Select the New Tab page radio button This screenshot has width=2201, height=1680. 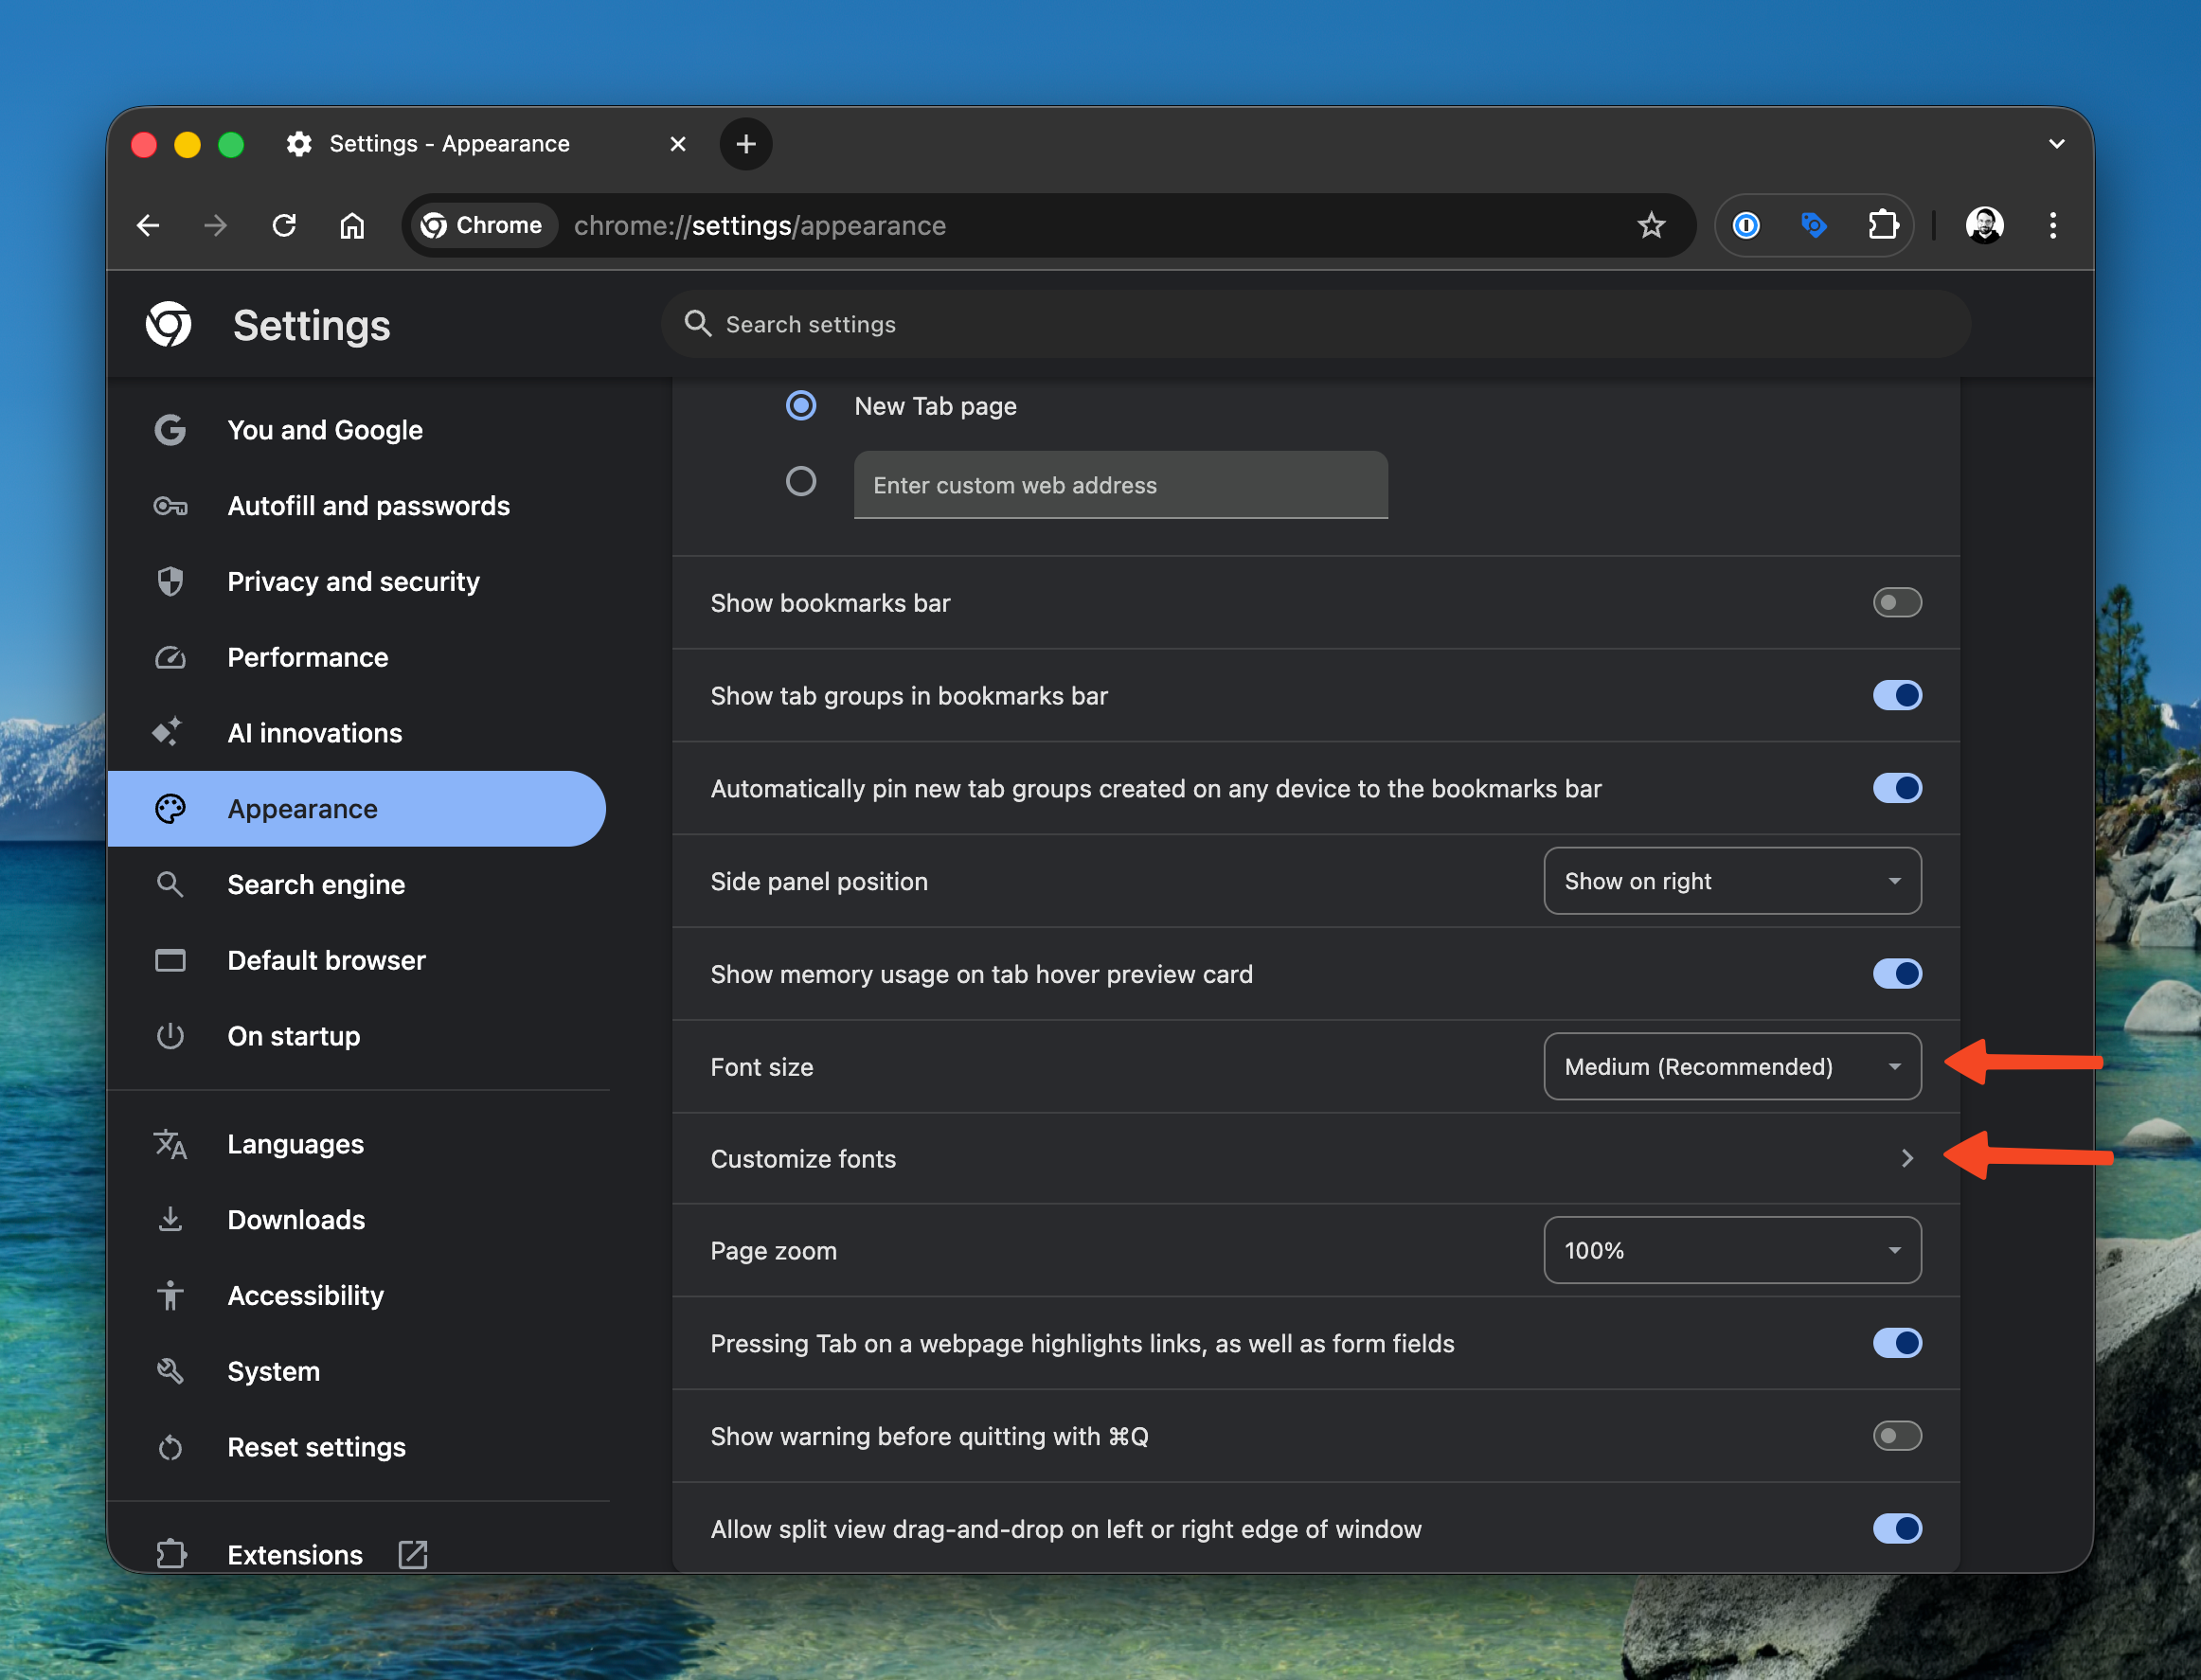pos(801,406)
